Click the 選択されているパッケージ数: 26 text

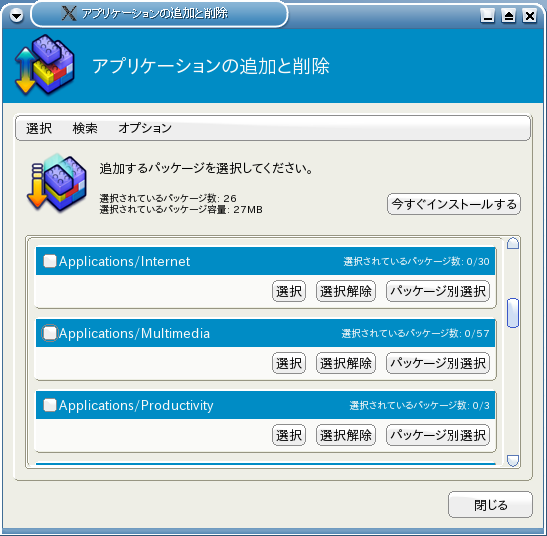(168, 198)
